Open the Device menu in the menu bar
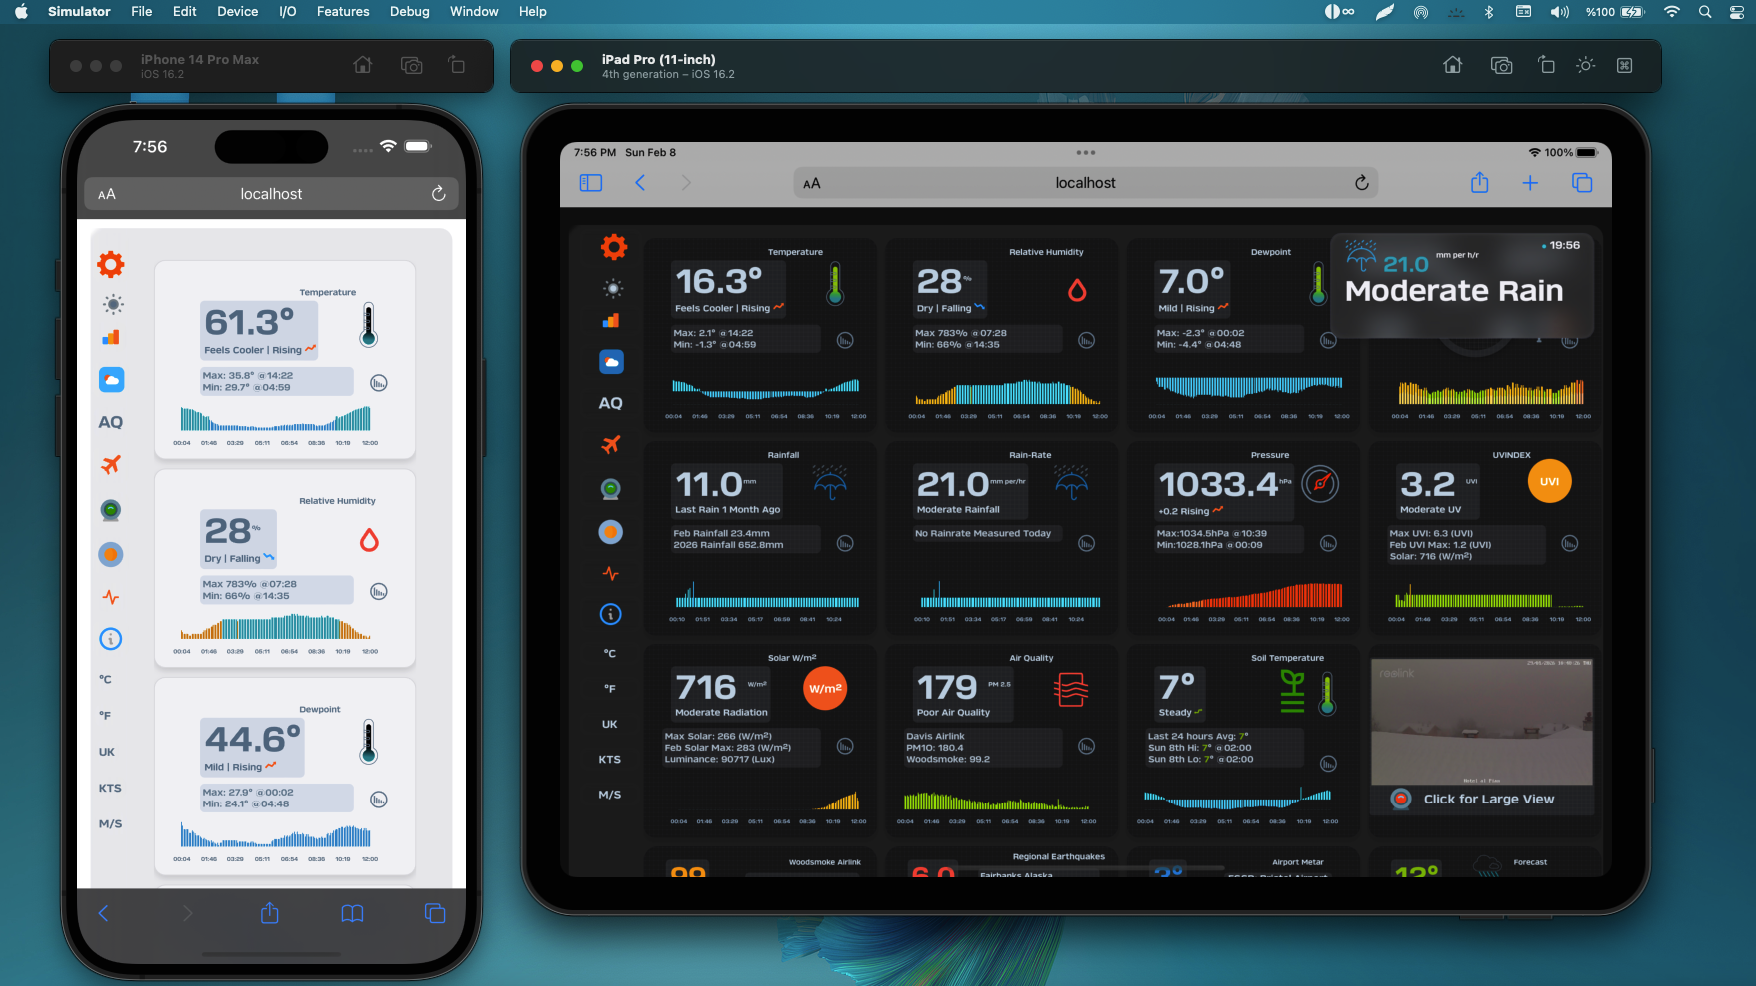This screenshot has width=1756, height=986. coord(237,12)
